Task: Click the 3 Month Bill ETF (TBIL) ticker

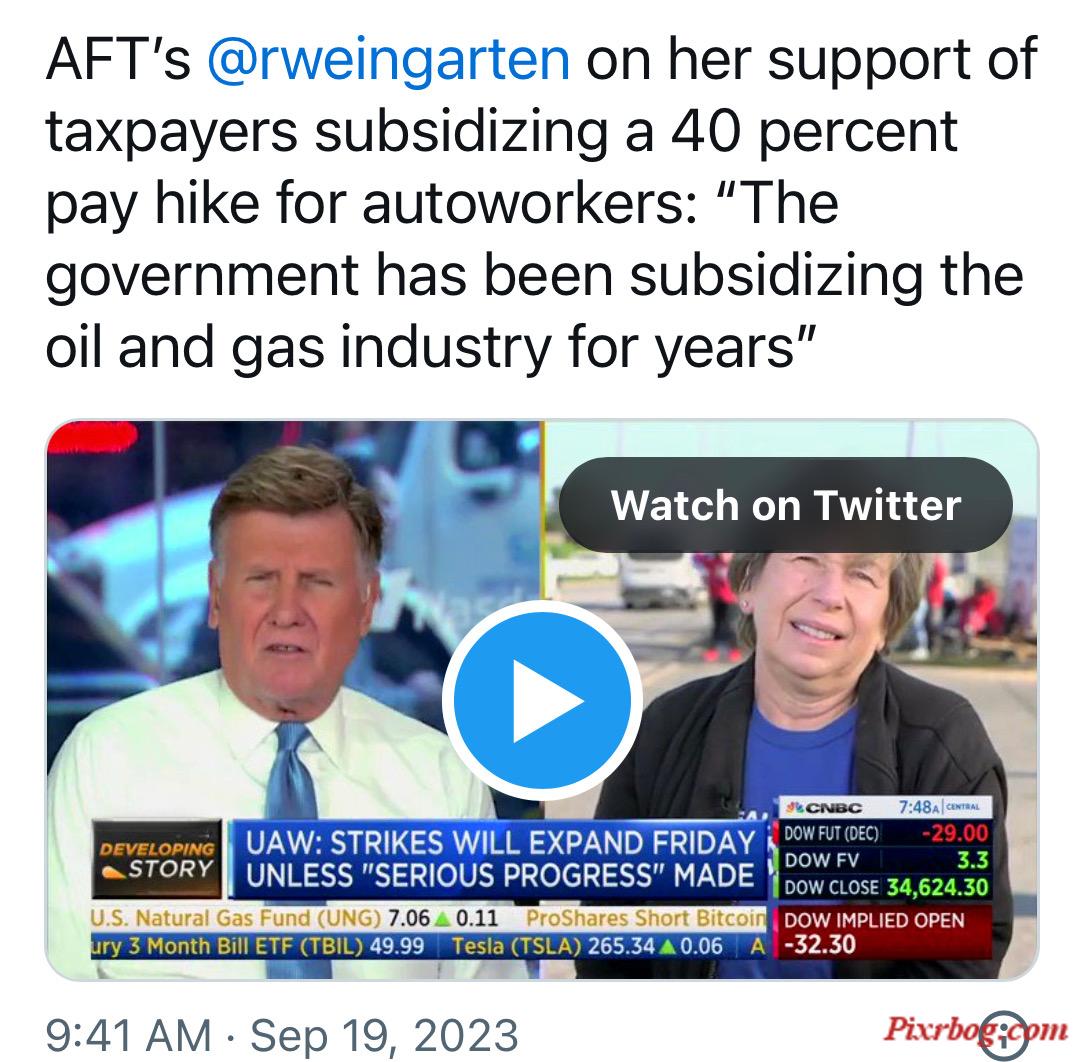Action: pos(257,946)
